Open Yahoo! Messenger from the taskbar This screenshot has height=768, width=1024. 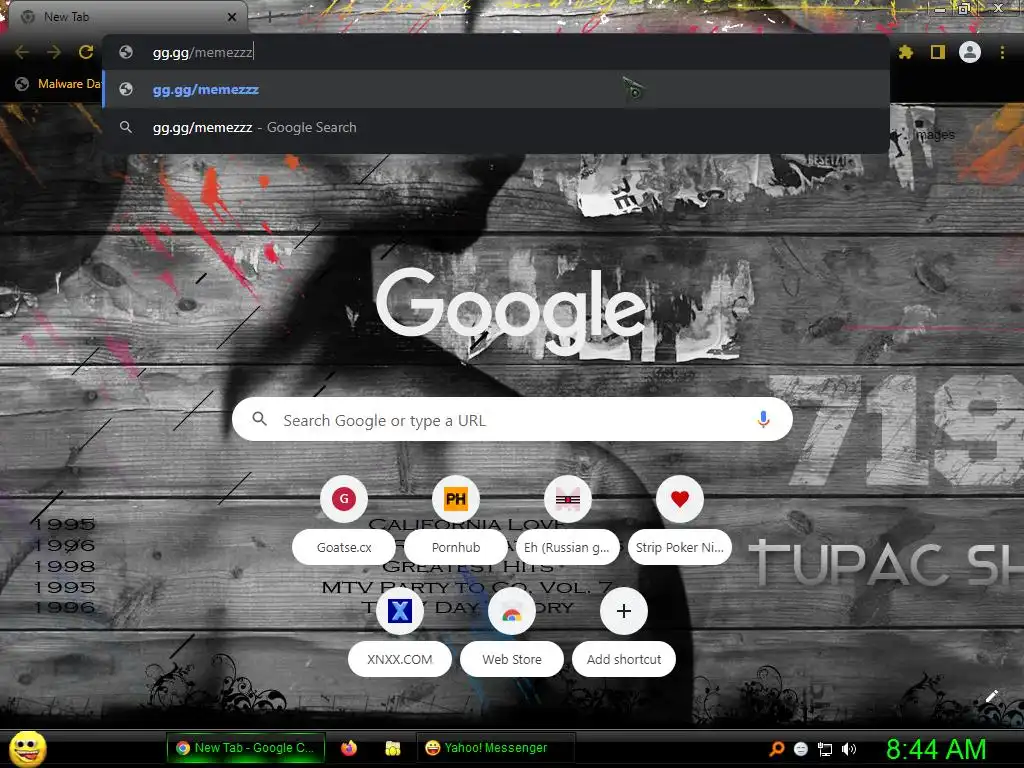coord(496,748)
